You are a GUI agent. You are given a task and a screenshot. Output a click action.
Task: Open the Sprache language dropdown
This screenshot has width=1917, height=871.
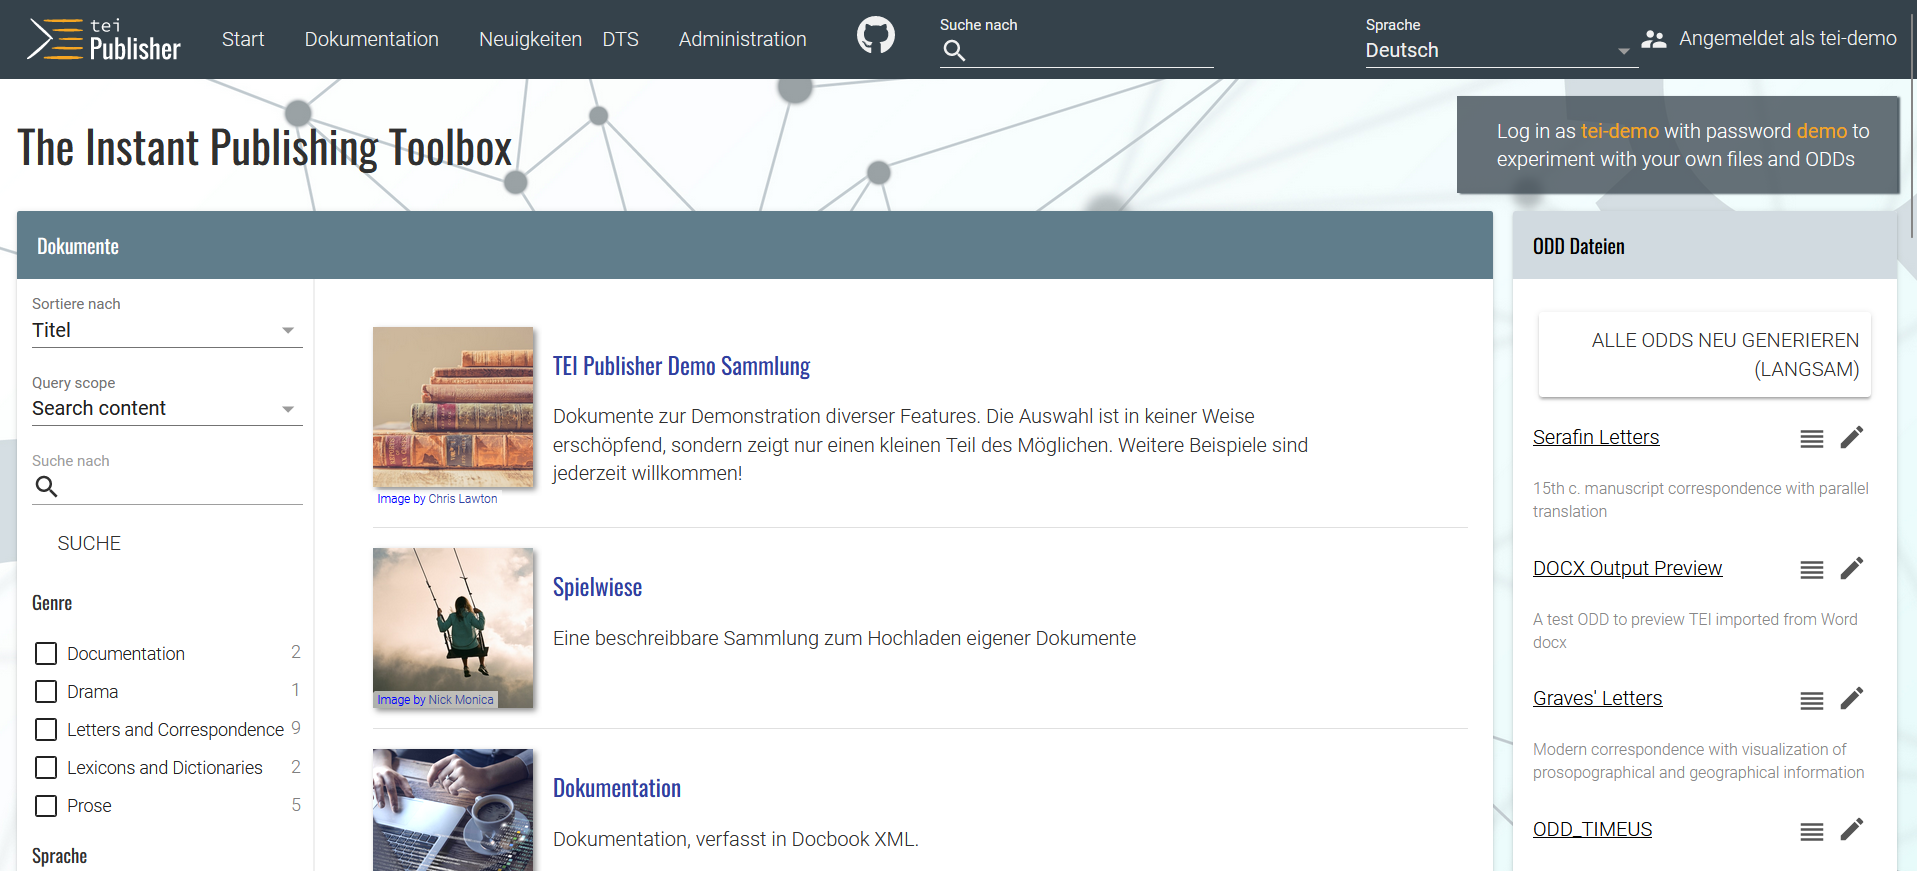[1501, 50]
